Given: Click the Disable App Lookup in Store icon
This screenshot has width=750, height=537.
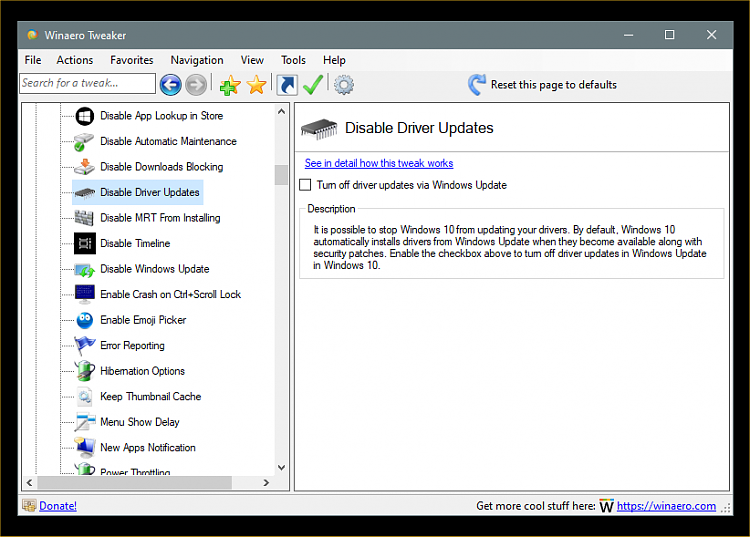Looking at the screenshot, I should (x=85, y=116).
